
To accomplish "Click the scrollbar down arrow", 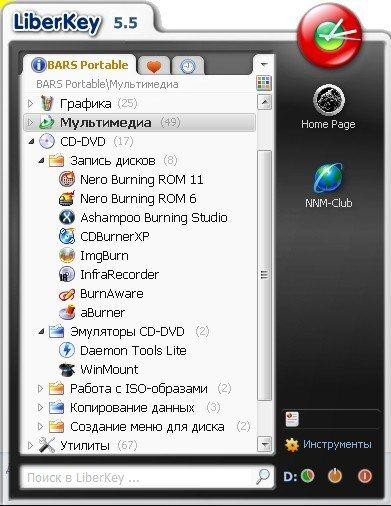I will coord(265,444).
